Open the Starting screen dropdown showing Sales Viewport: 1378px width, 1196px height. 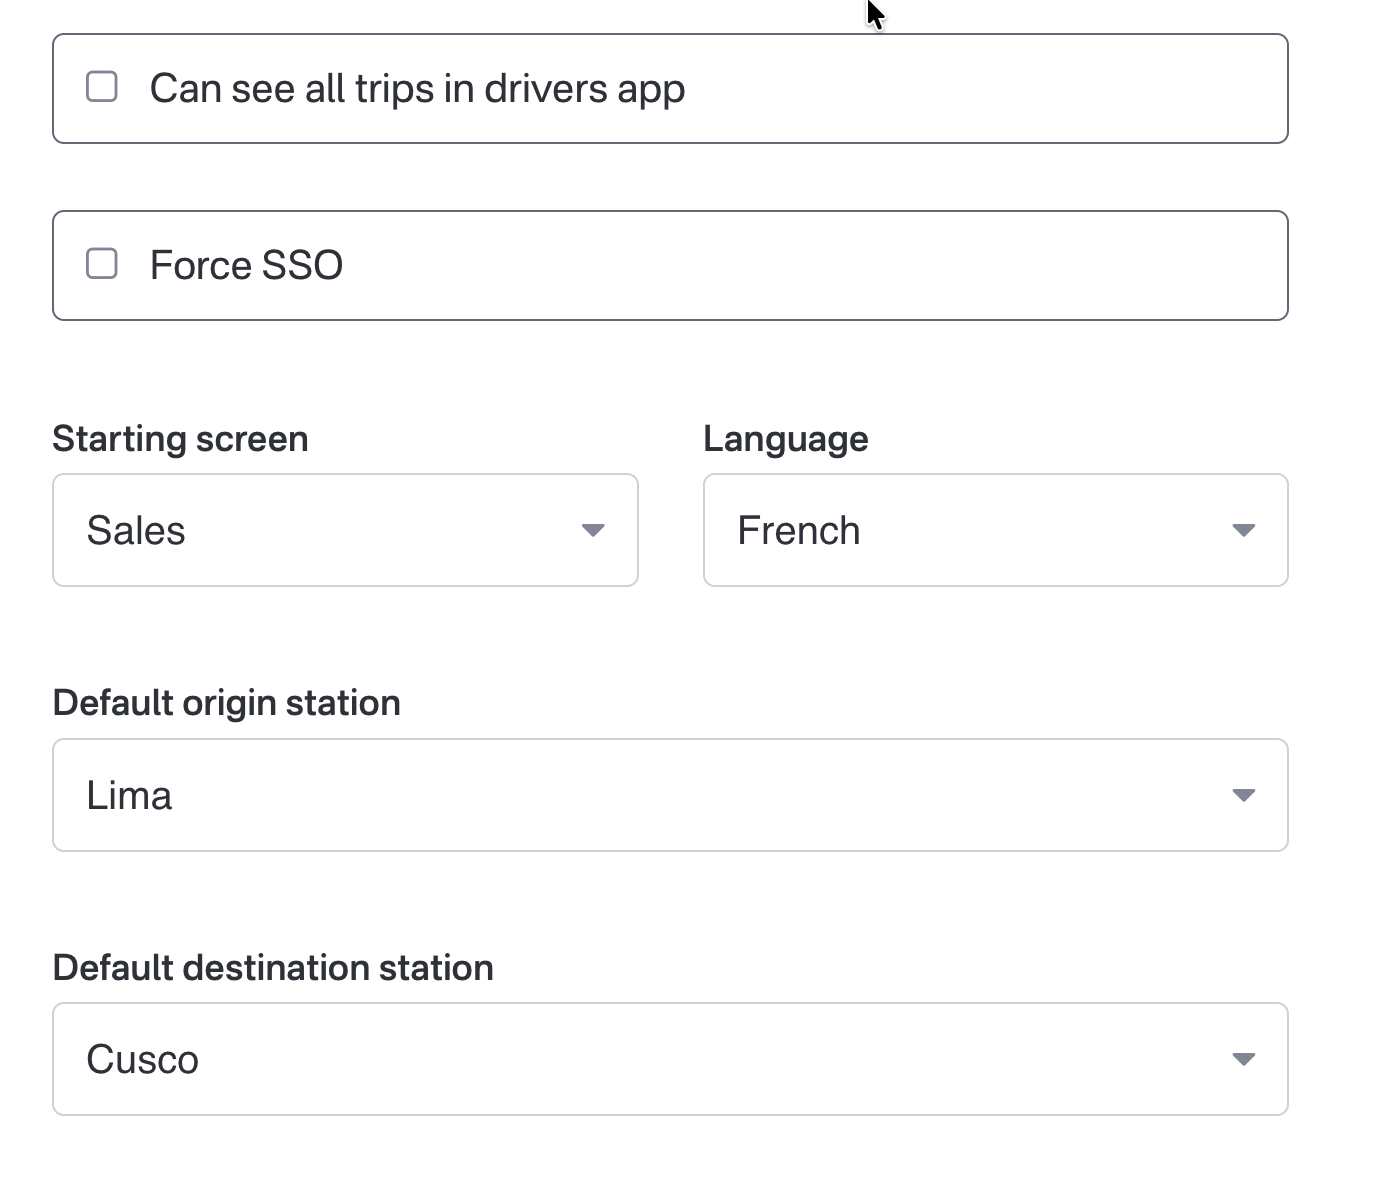coord(345,530)
